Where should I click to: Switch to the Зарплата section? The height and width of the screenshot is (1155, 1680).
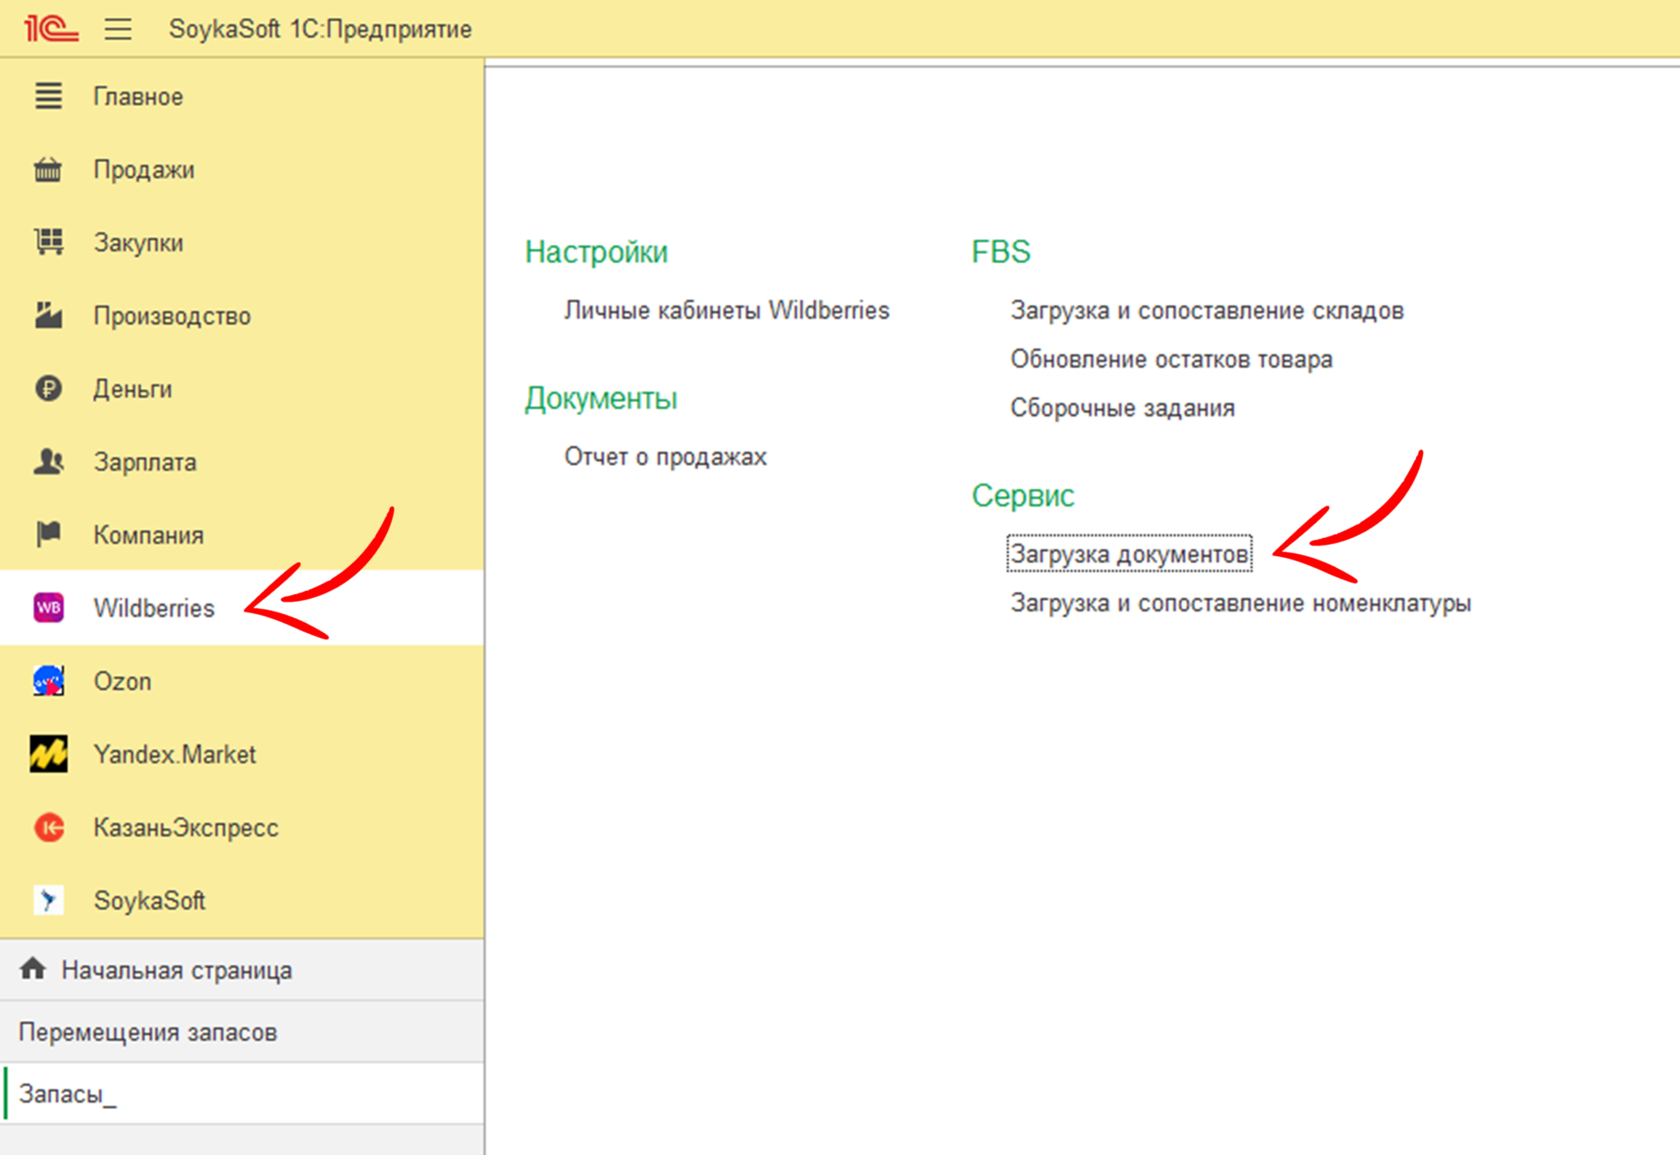coord(242,461)
